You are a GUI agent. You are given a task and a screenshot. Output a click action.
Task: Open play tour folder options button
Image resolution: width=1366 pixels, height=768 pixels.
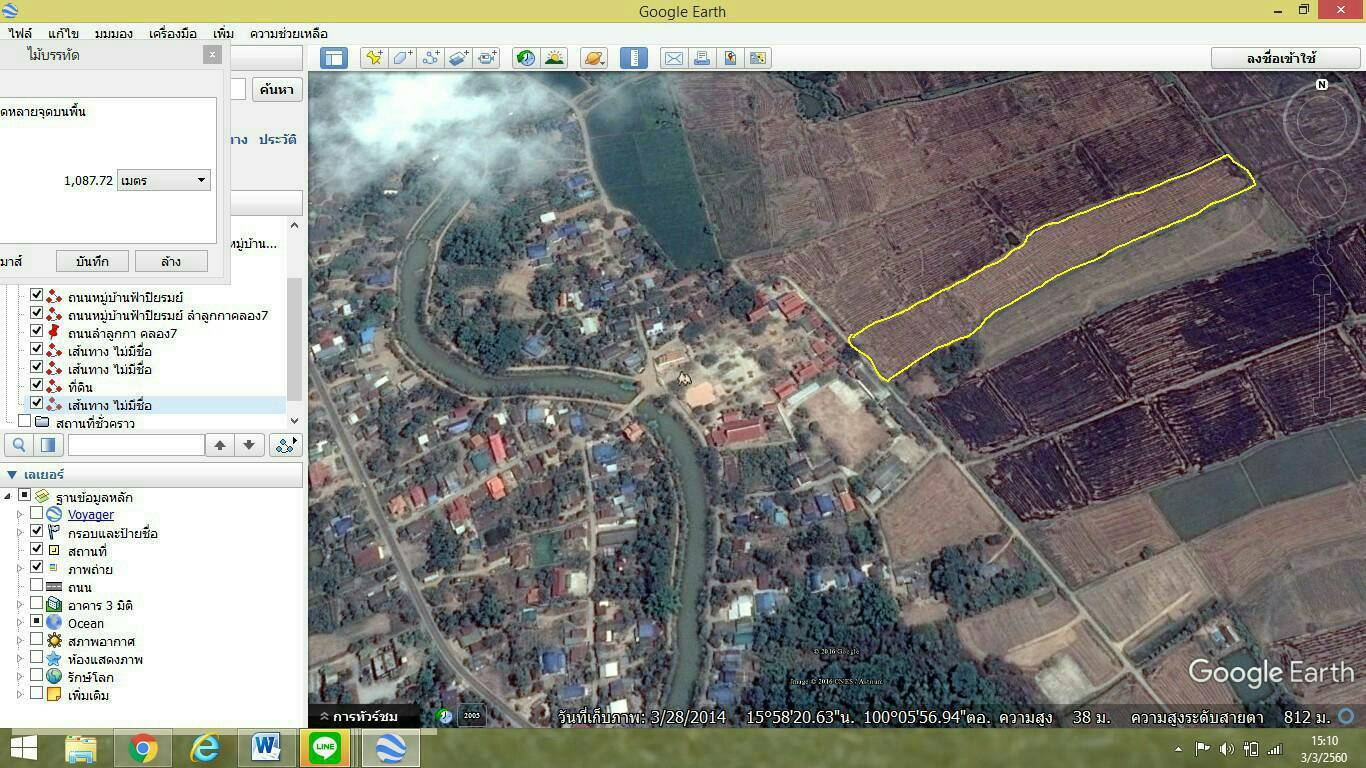click(285, 445)
